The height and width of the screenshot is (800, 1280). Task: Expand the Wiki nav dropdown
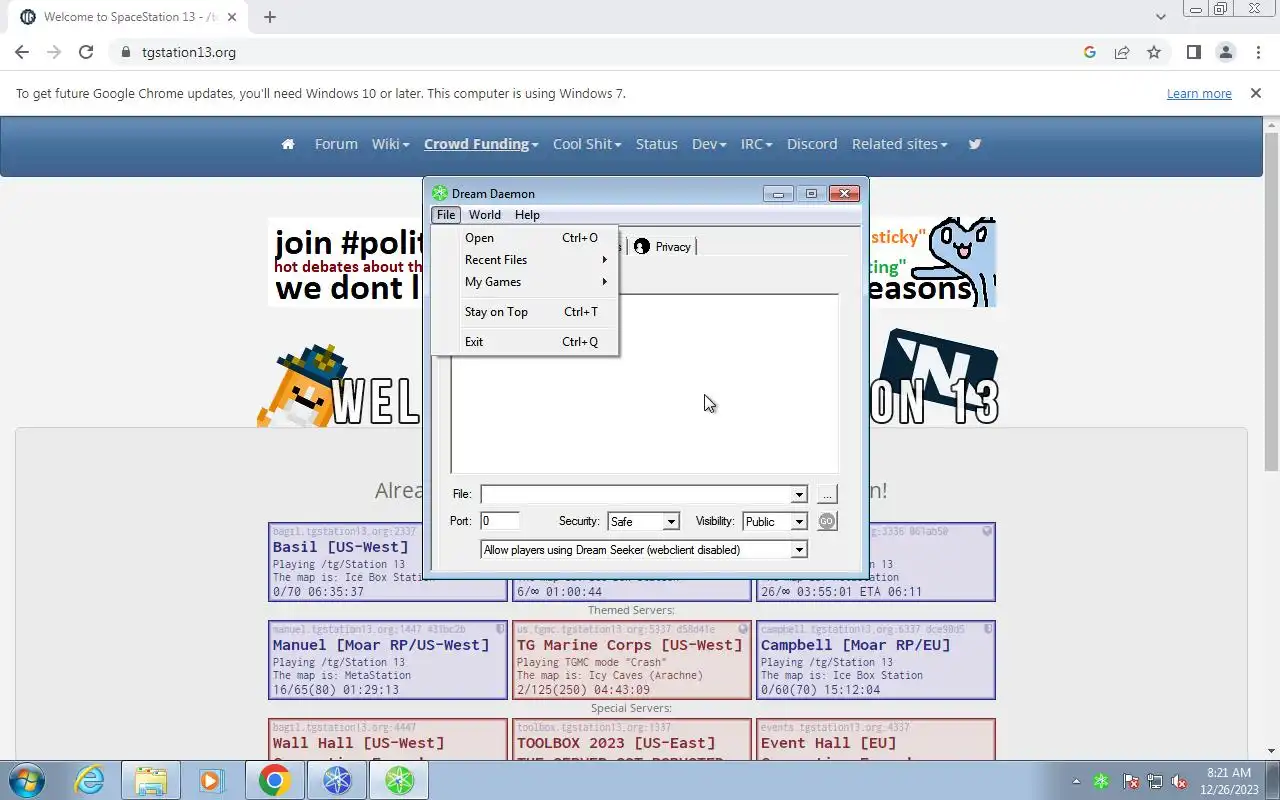click(390, 144)
